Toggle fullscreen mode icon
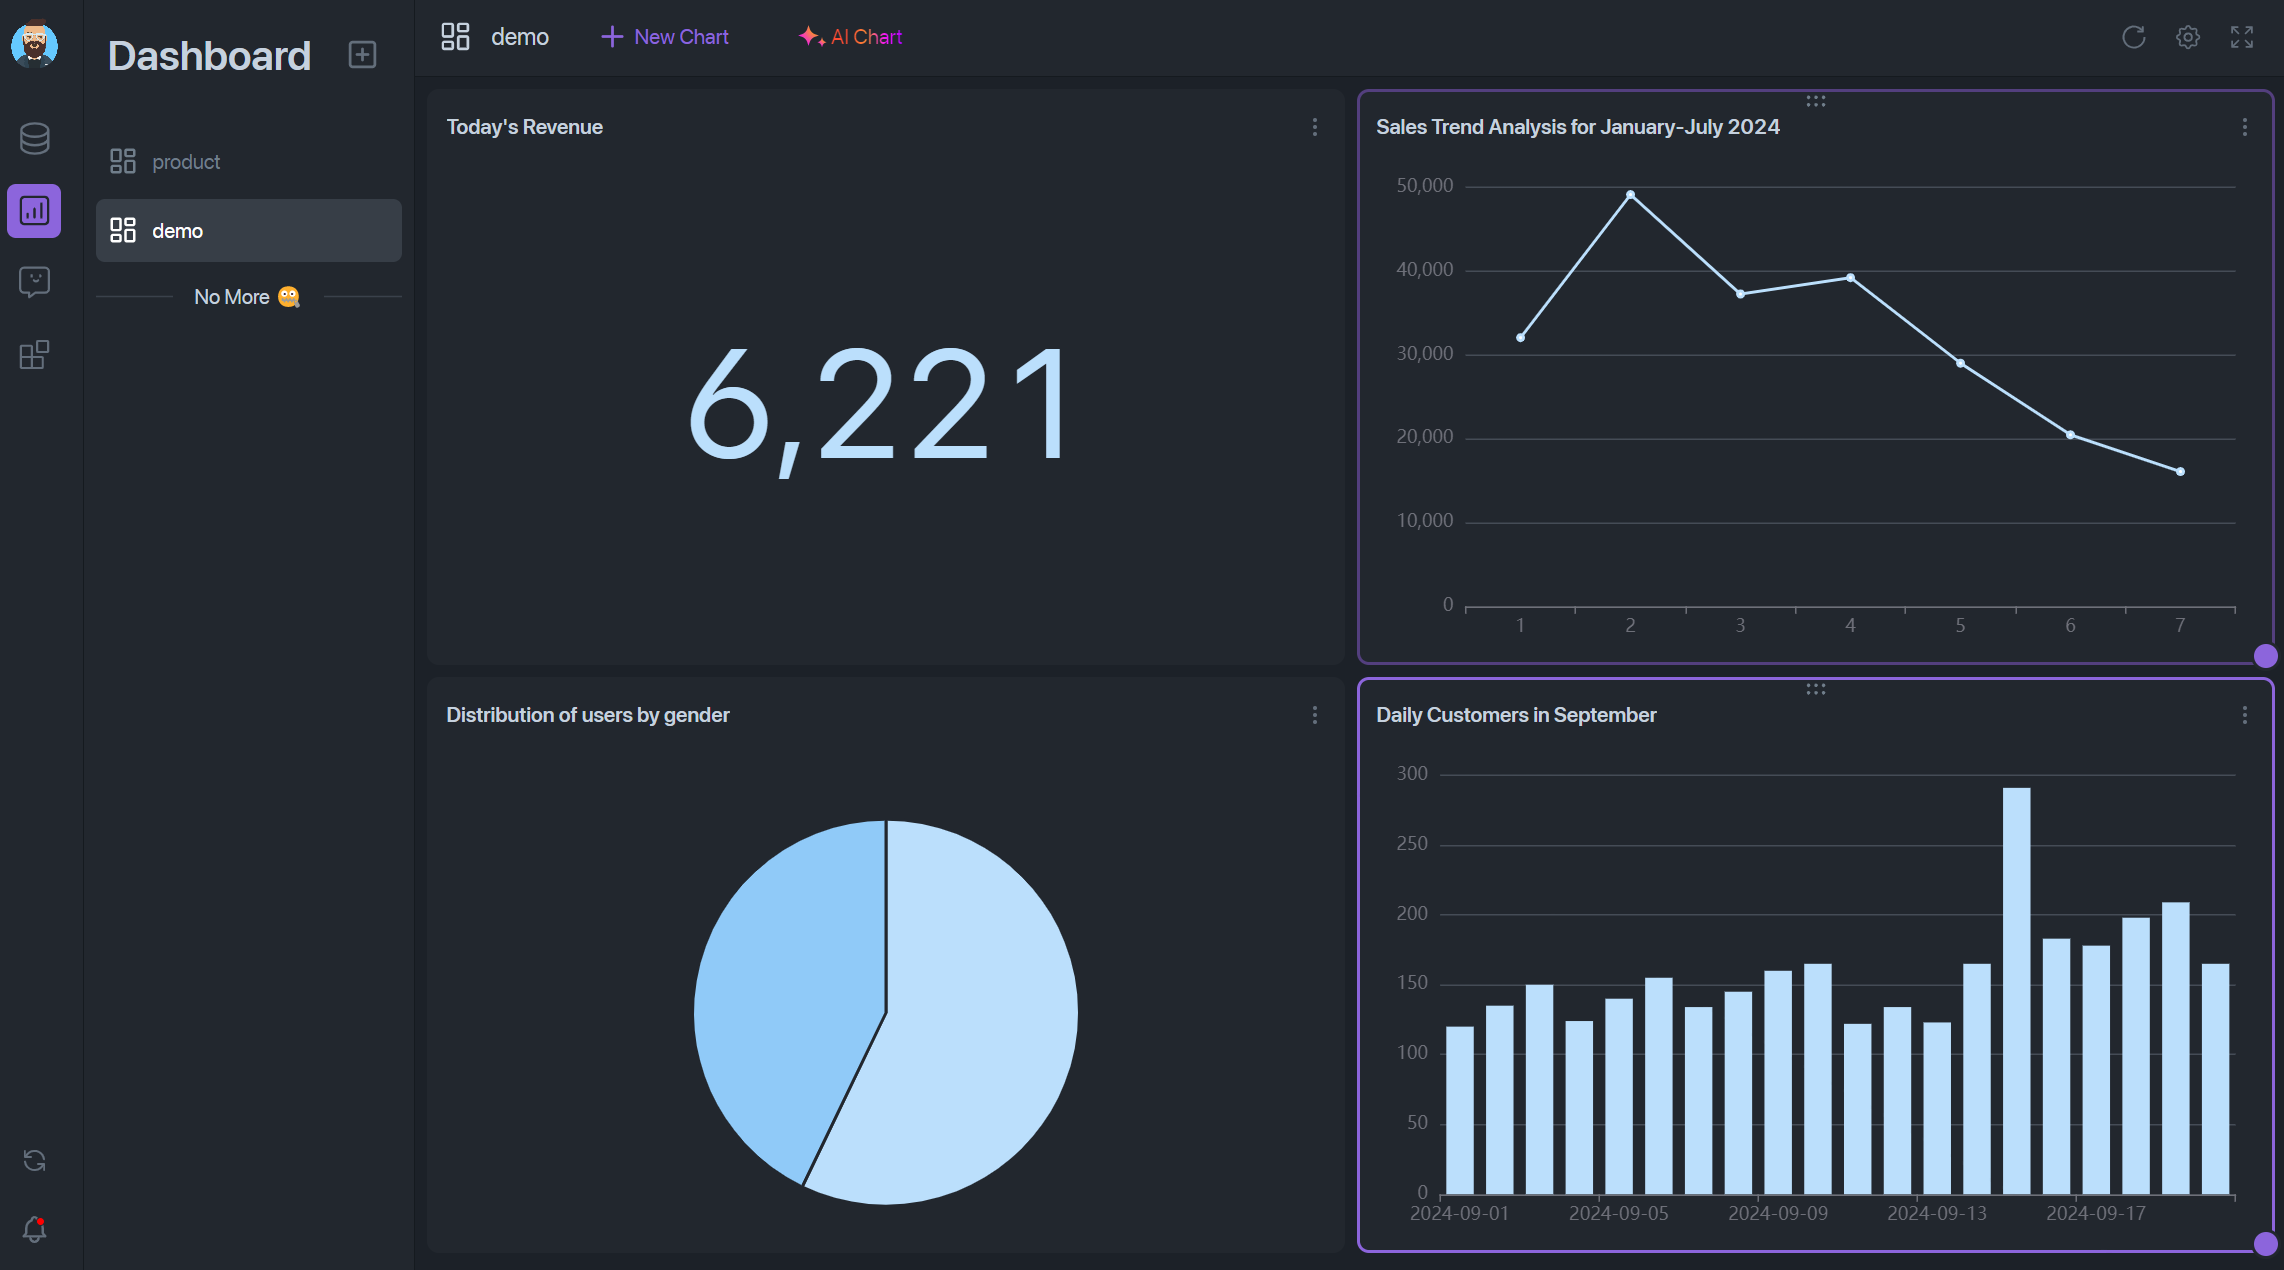The image size is (2284, 1270). click(2242, 37)
